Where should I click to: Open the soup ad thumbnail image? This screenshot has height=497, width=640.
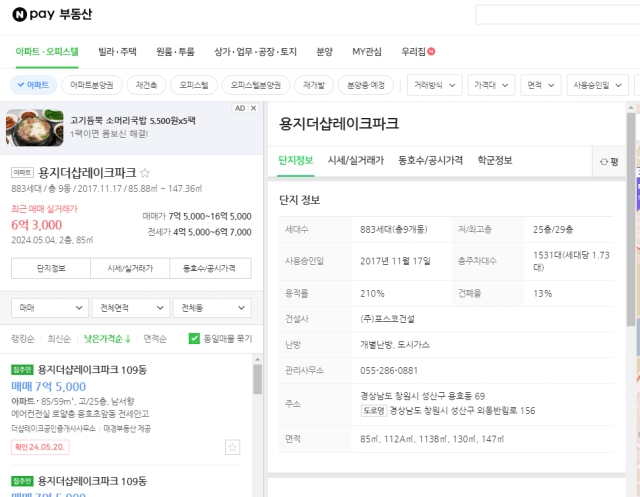[35, 128]
